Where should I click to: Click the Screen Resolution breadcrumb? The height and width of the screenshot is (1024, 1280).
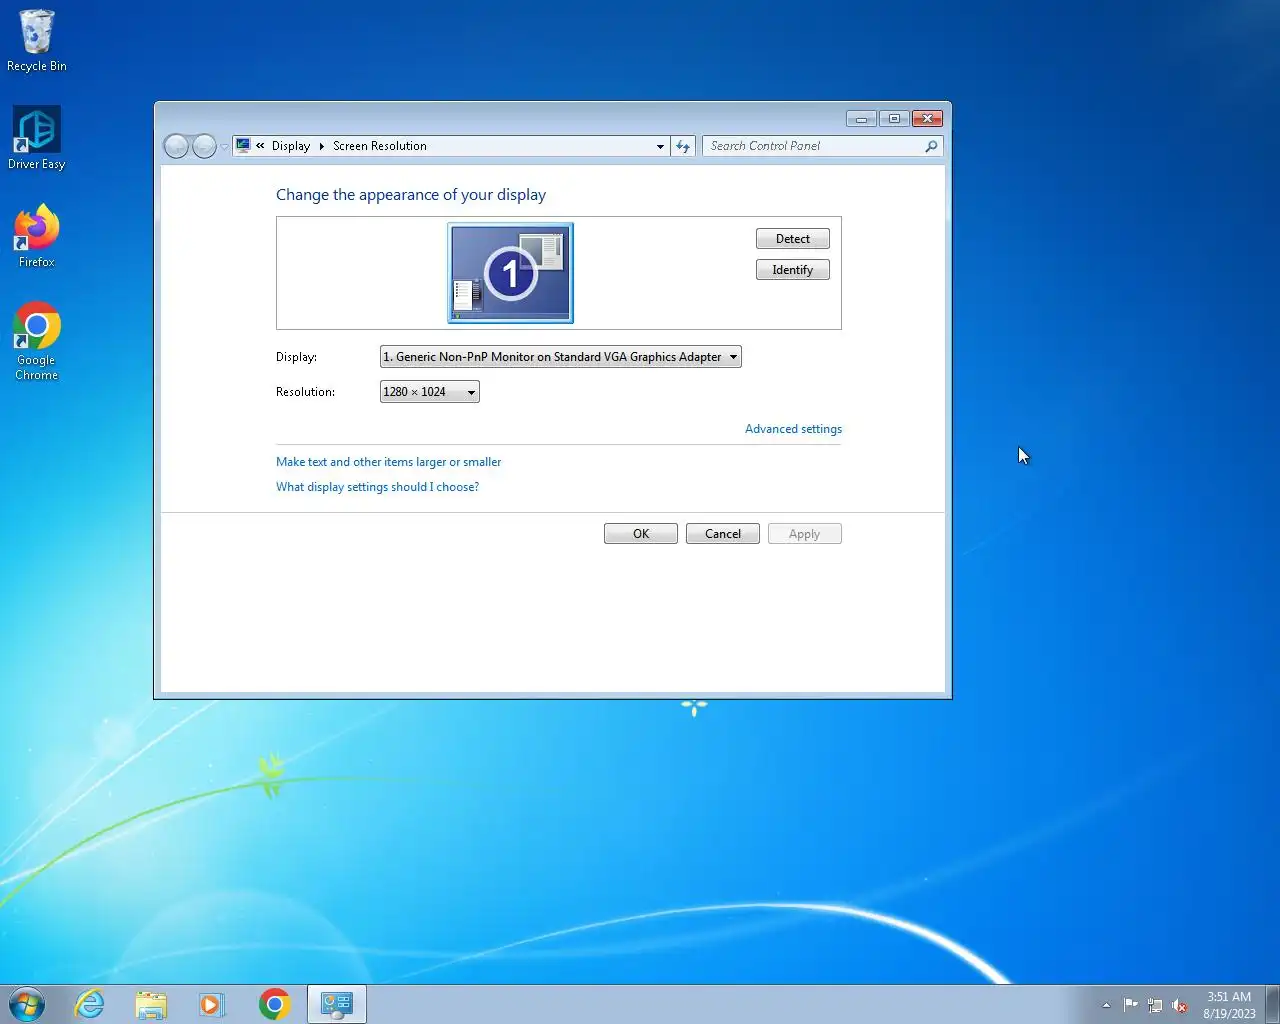[380, 146]
